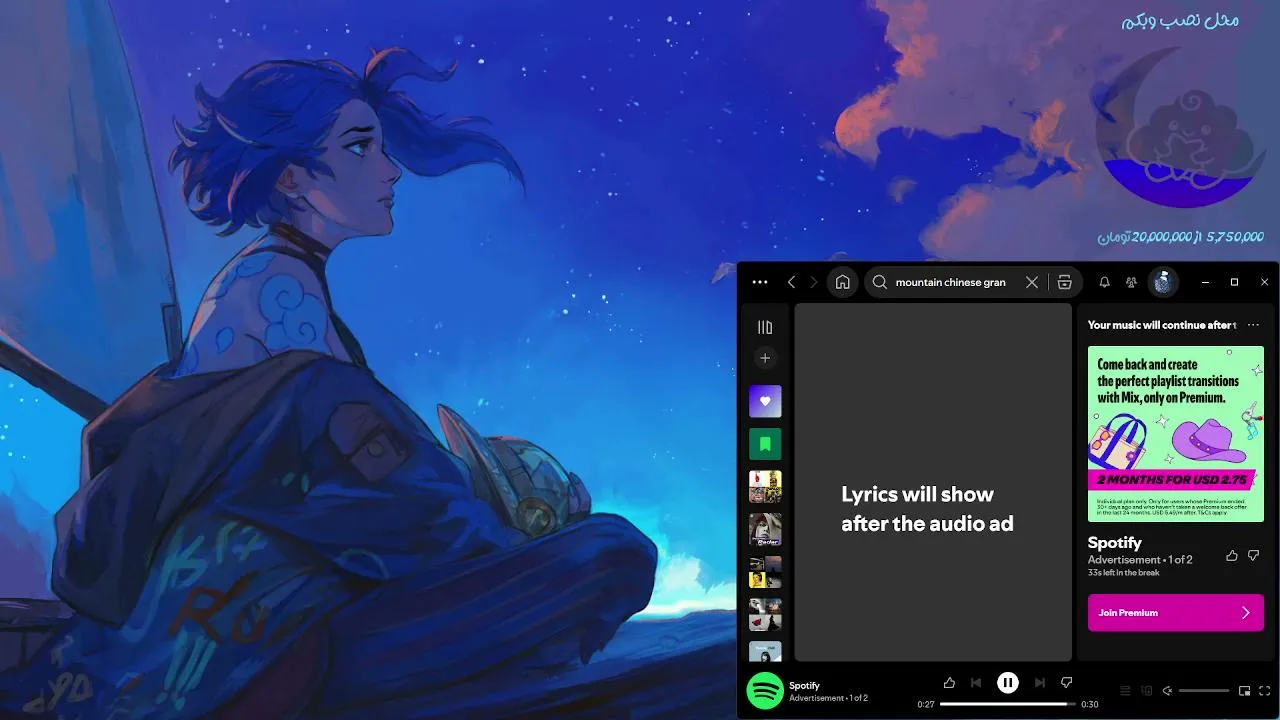Open the Spotify three-dot main menu

pos(760,282)
